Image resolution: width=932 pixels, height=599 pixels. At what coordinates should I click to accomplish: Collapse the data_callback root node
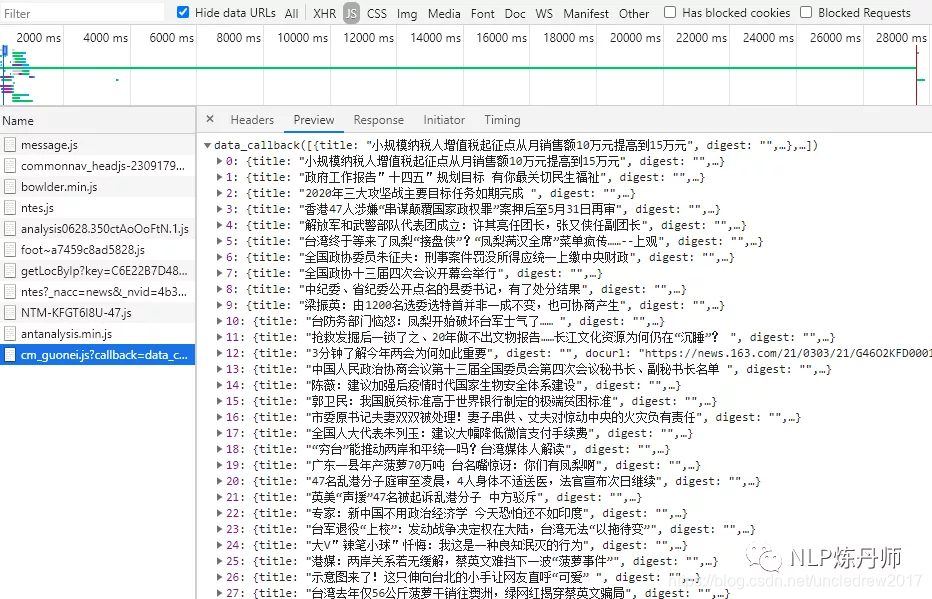tap(207, 145)
